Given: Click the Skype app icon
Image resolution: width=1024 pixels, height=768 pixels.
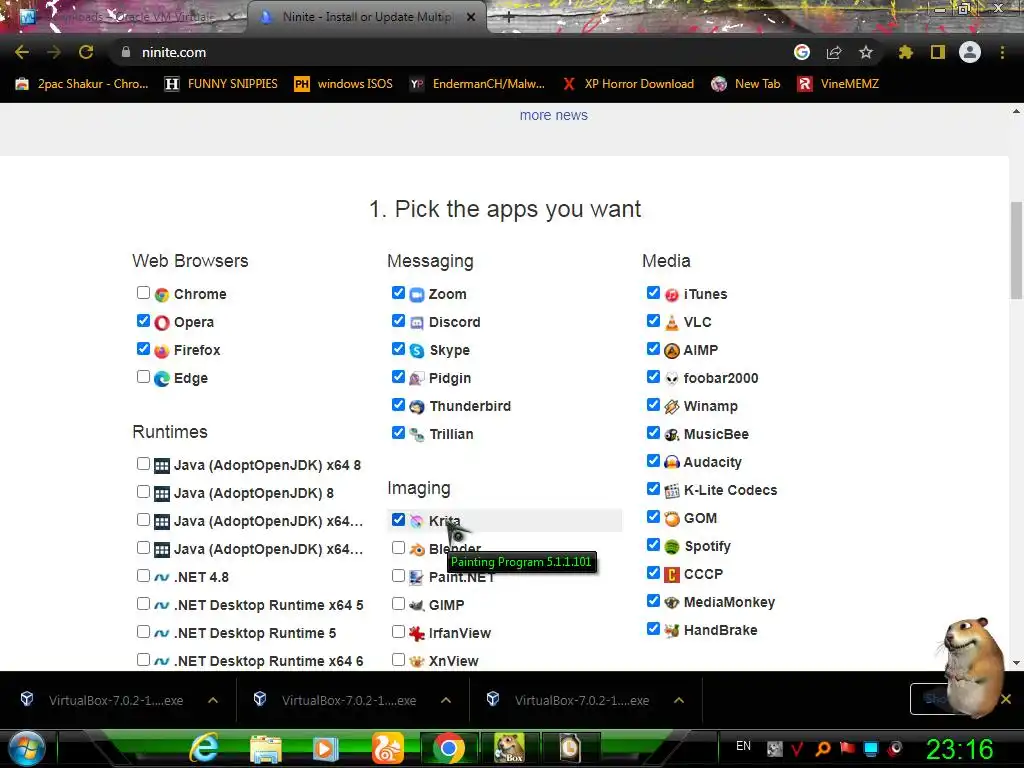Looking at the screenshot, I should 417,351.
